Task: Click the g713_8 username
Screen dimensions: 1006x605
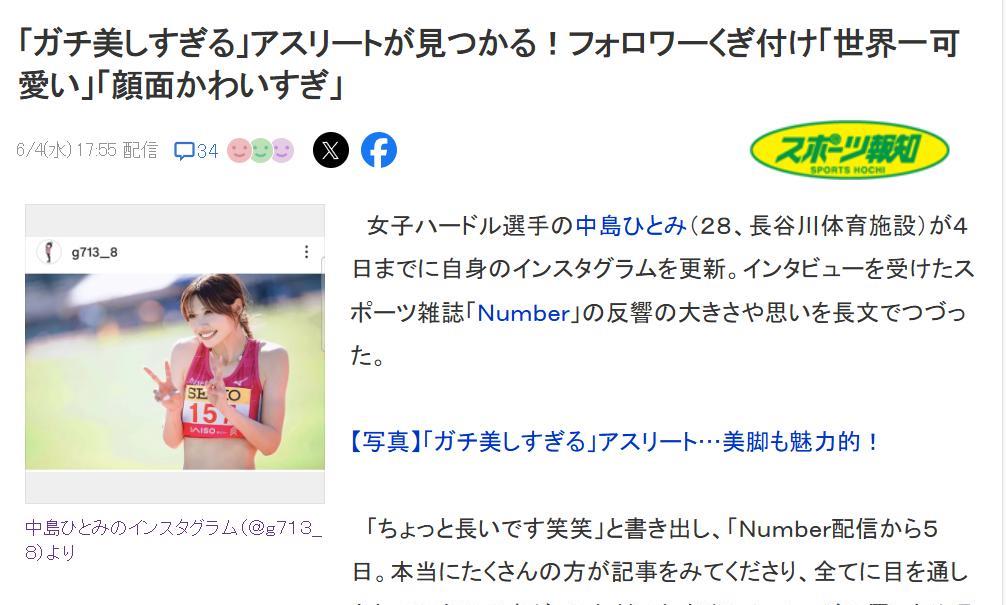Action: (94, 252)
